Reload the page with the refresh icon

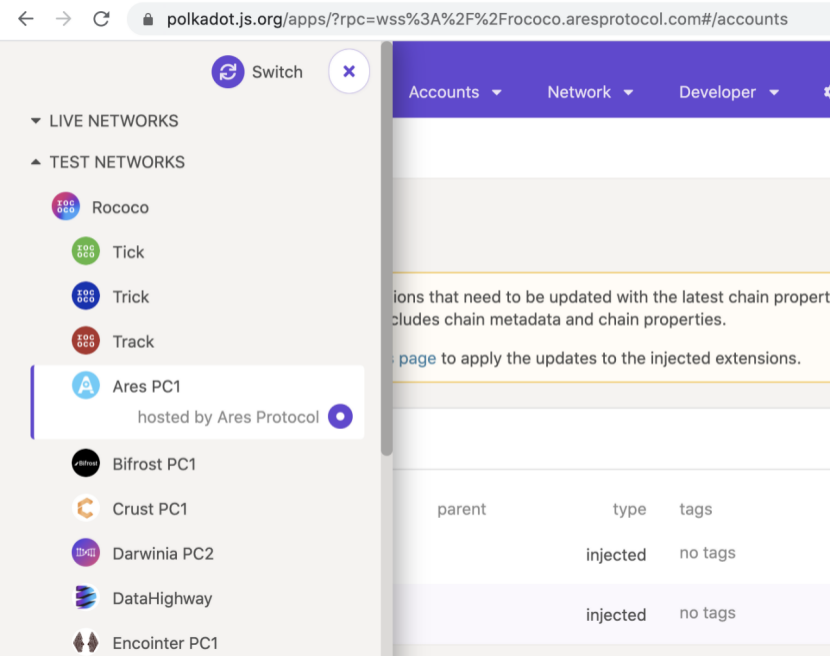point(101,19)
